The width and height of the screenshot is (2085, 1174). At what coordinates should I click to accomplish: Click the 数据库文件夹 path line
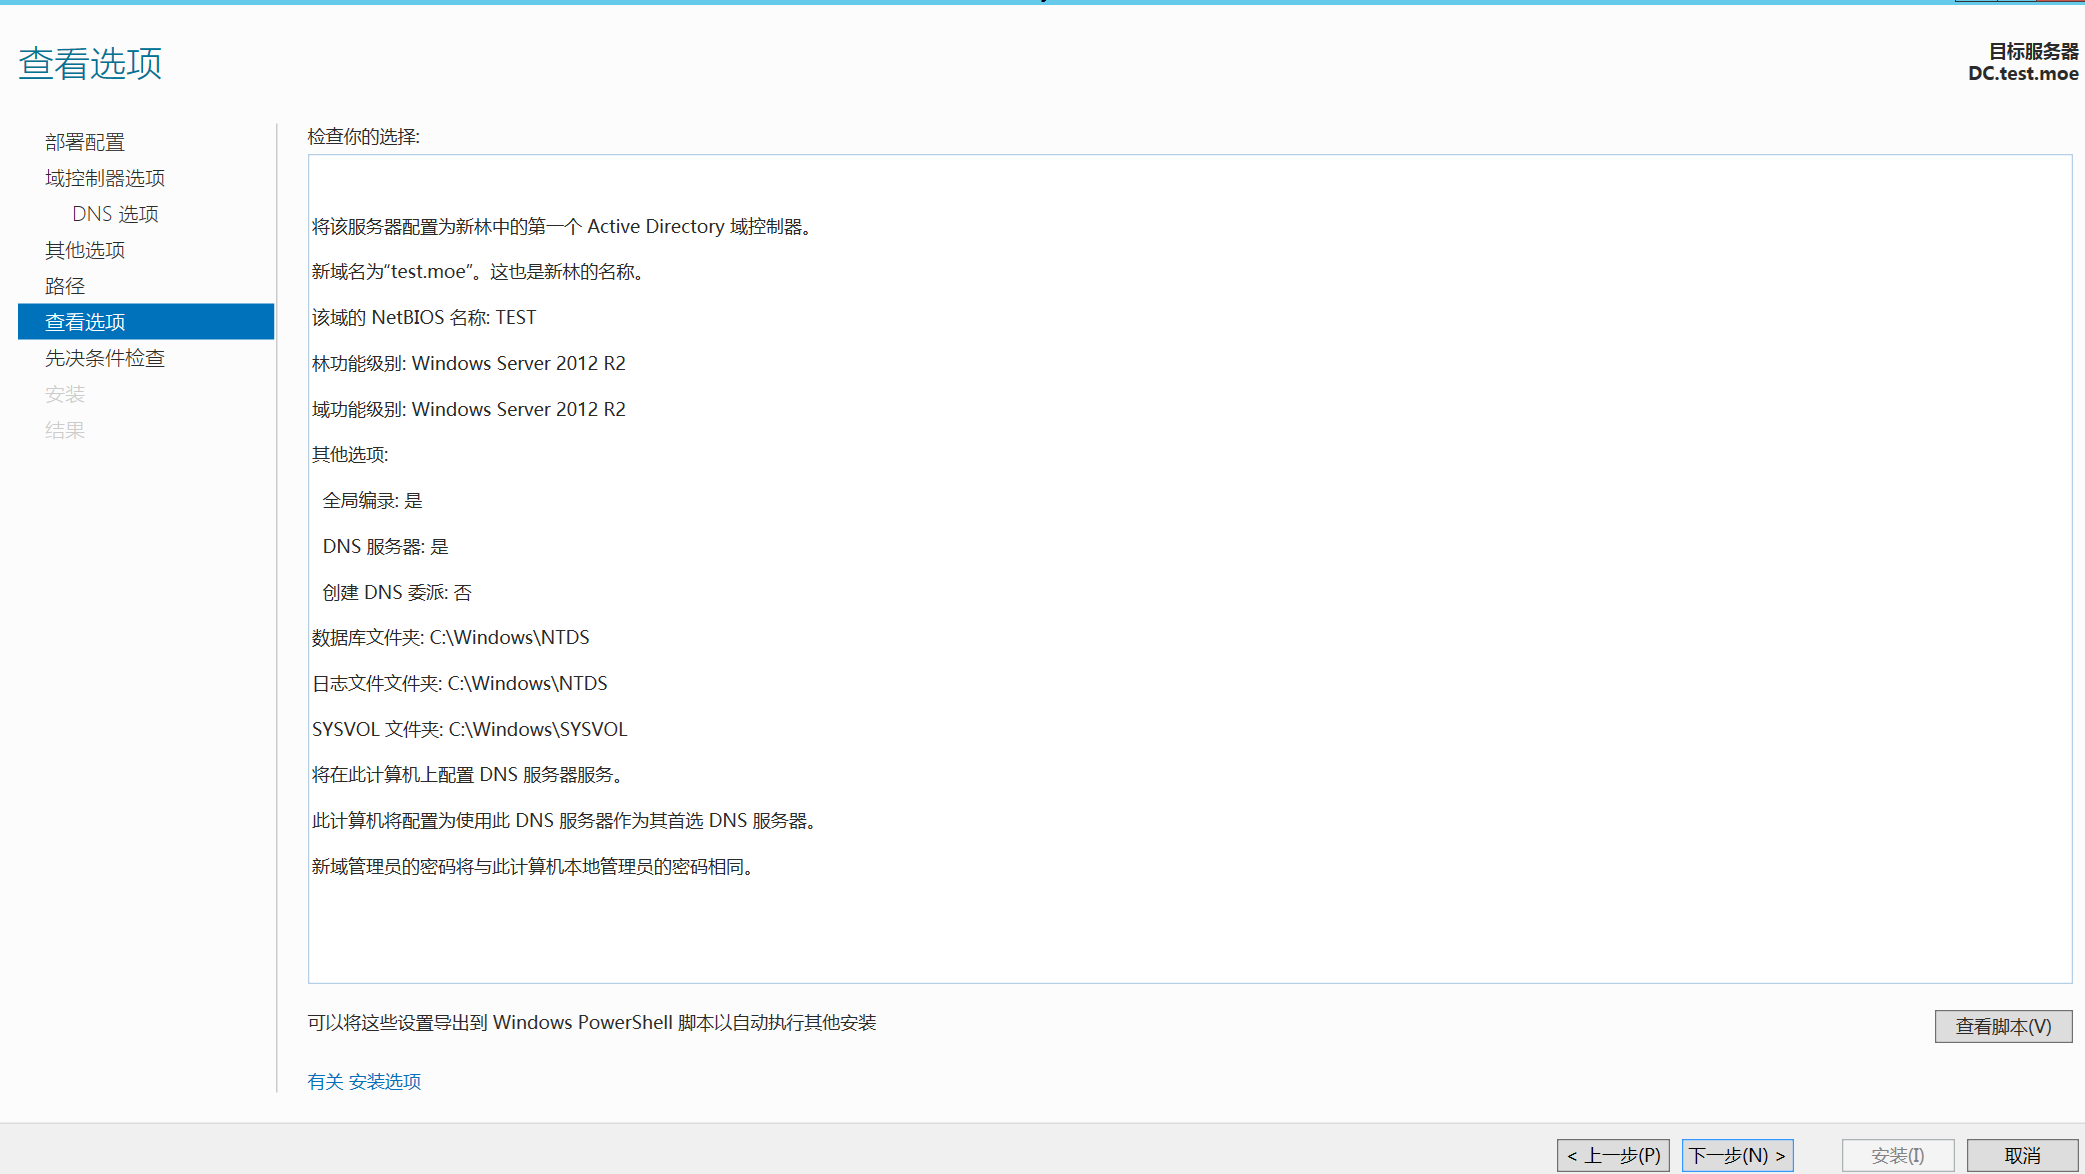450,638
